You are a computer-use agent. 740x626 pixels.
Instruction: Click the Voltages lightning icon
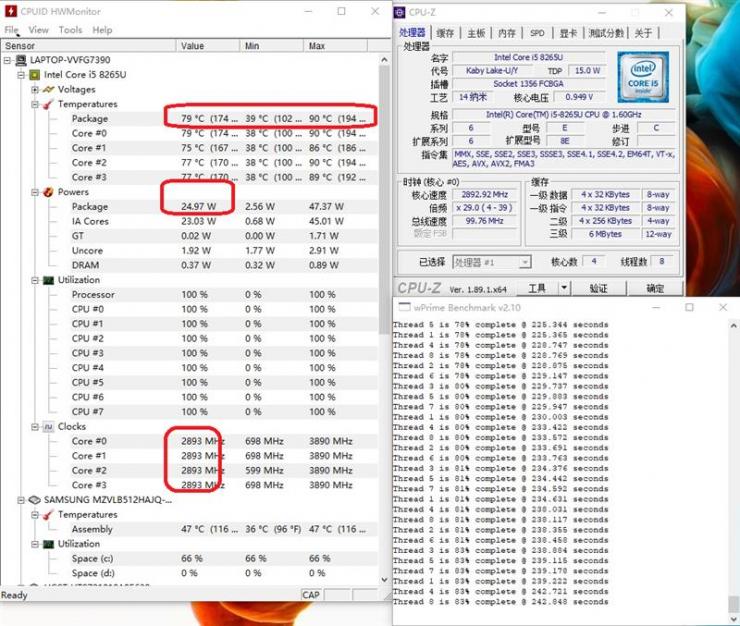[x=48, y=89]
